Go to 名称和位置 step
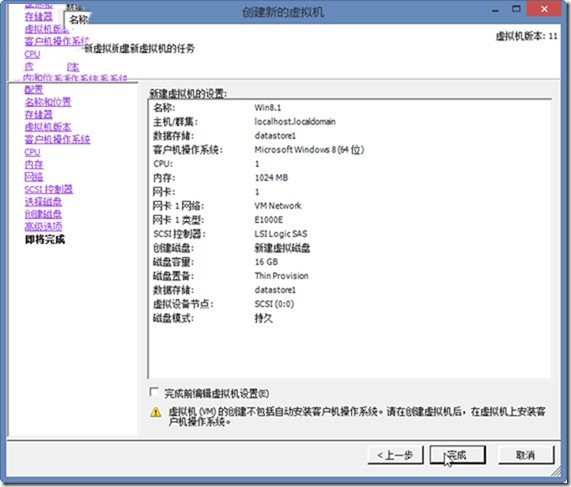The image size is (571, 487). tap(48, 102)
